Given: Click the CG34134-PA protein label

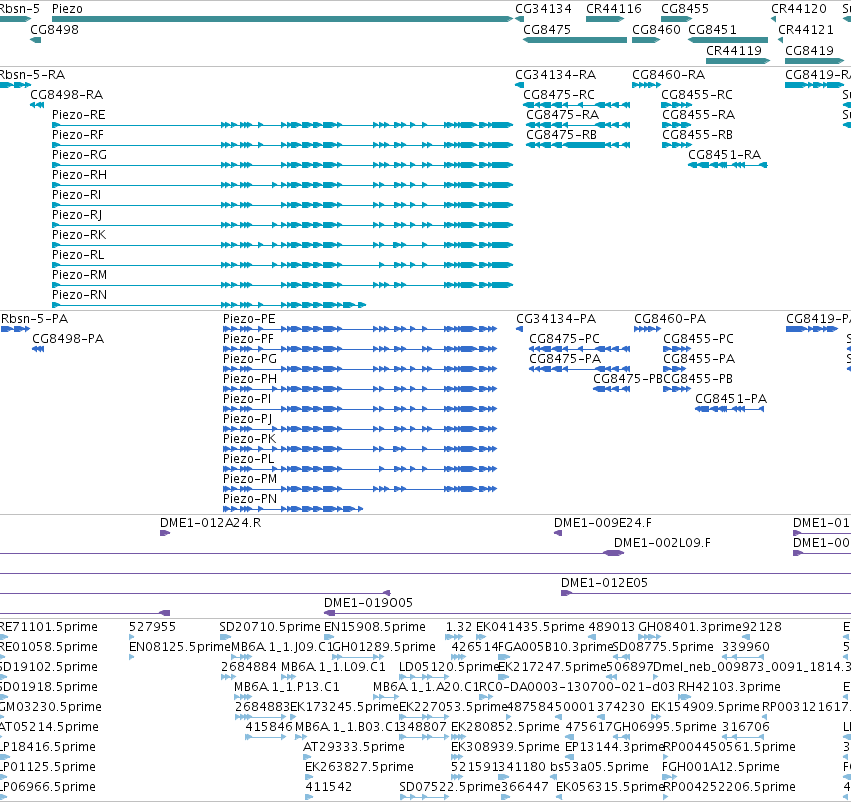Looking at the screenshot, I should [x=556, y=319].
